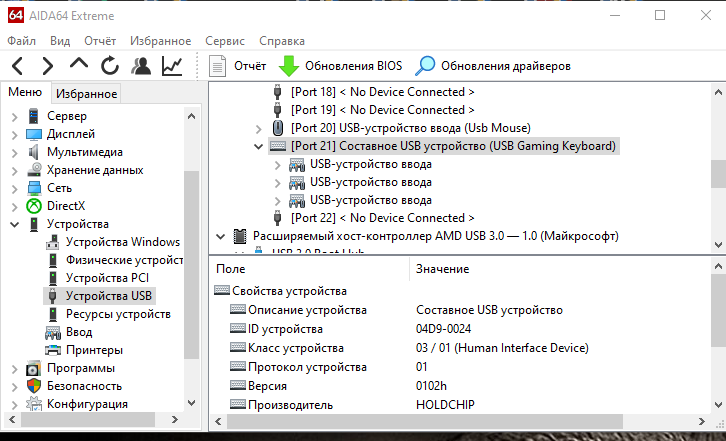
Task: Select Физические устройства in the tree
Action: tap(124, 260)
